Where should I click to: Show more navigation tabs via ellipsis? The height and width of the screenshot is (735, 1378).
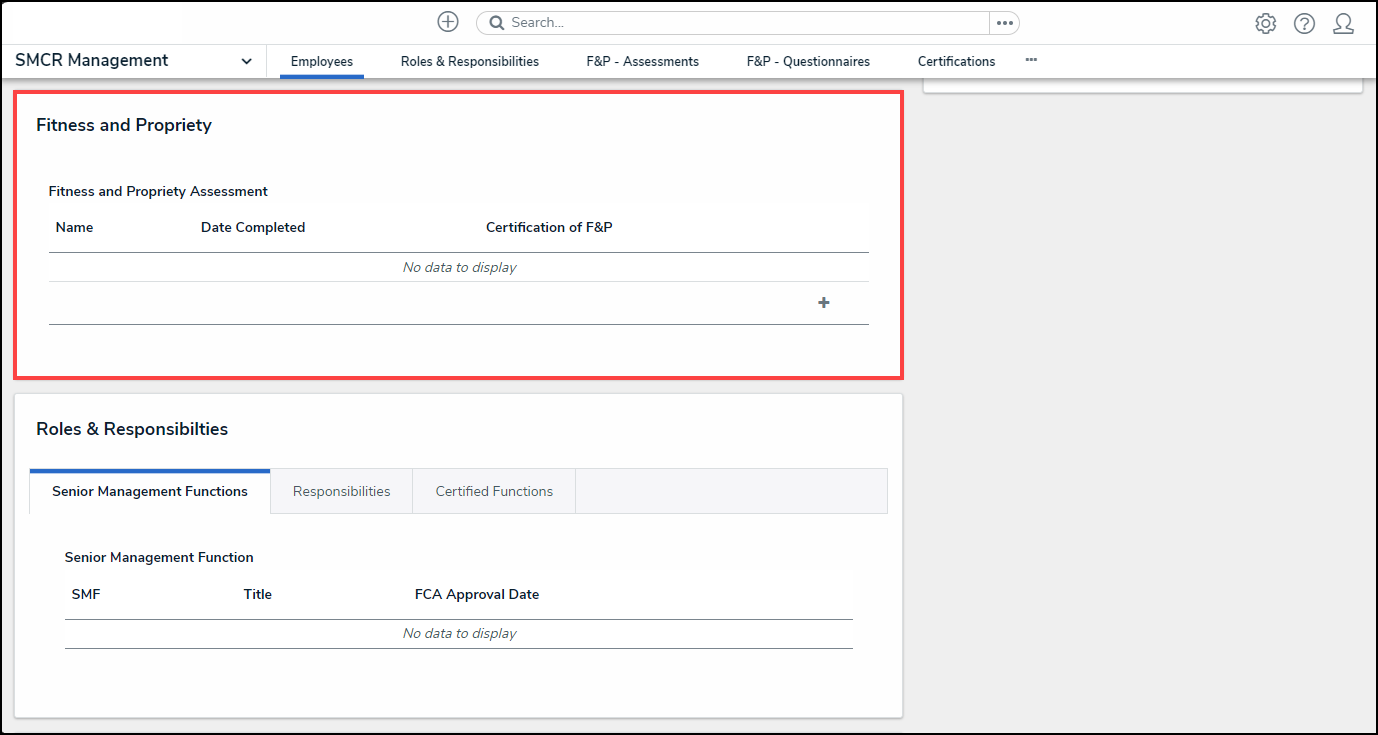pos(1031,60)
